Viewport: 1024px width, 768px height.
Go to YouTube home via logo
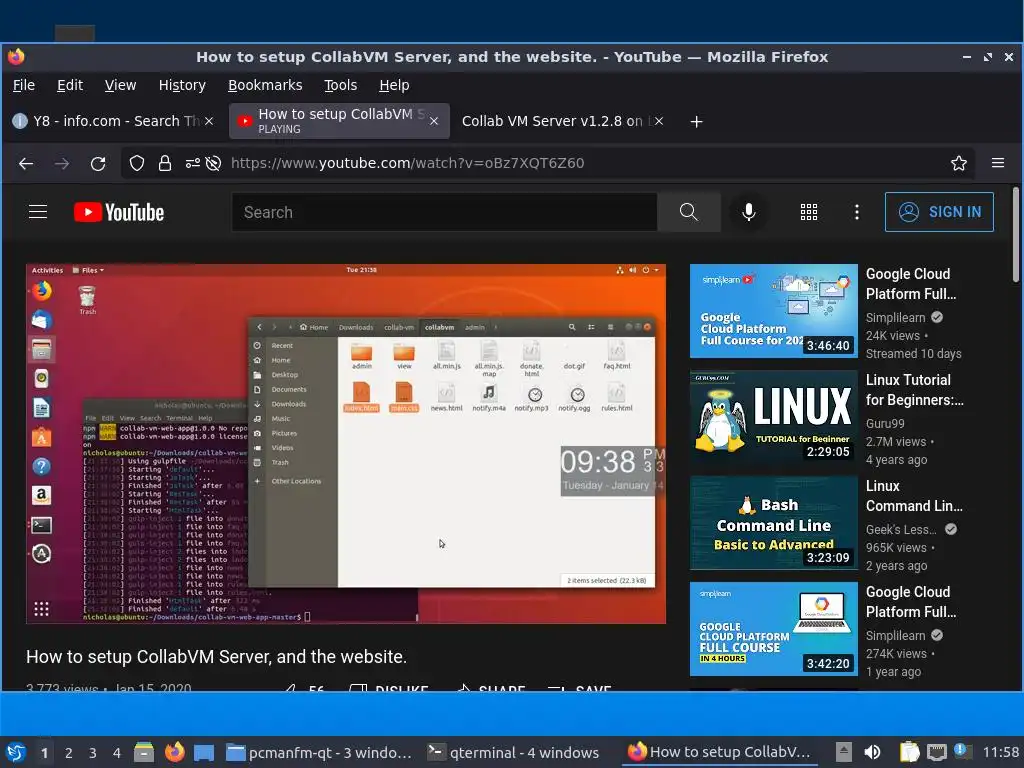coord(119,212)
